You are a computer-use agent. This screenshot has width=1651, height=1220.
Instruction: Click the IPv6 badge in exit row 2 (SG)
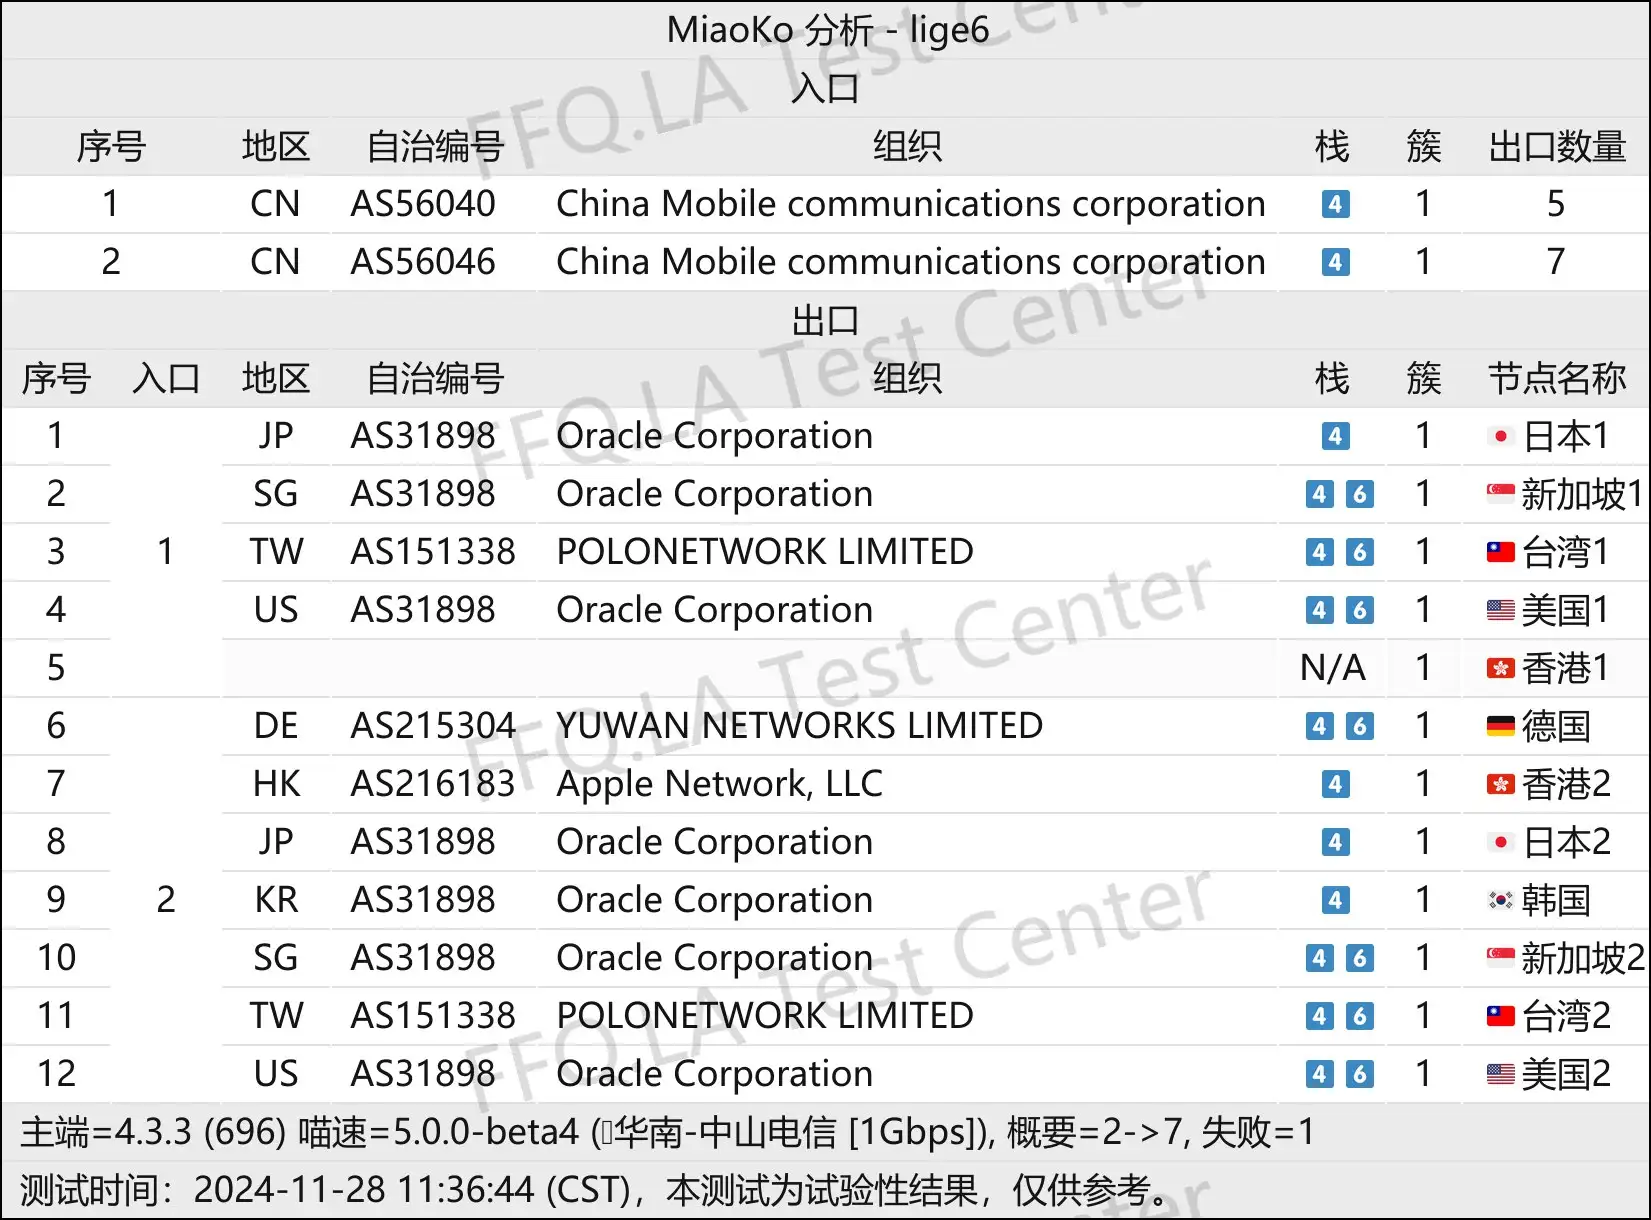click(x=1359, y=494)
